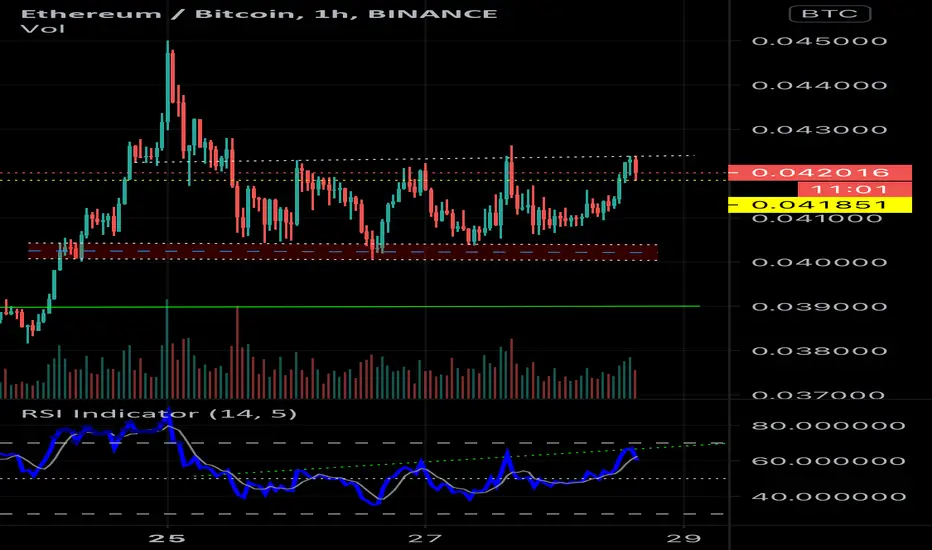Click the 0.040000 price axis label
The image size is (932, 550).
click(x=820, y=262)
